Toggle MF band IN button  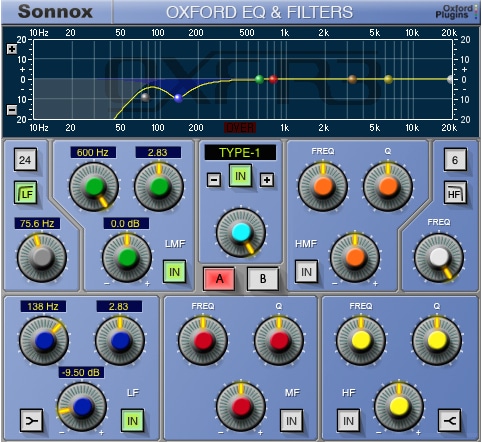[x=291, y=421]
